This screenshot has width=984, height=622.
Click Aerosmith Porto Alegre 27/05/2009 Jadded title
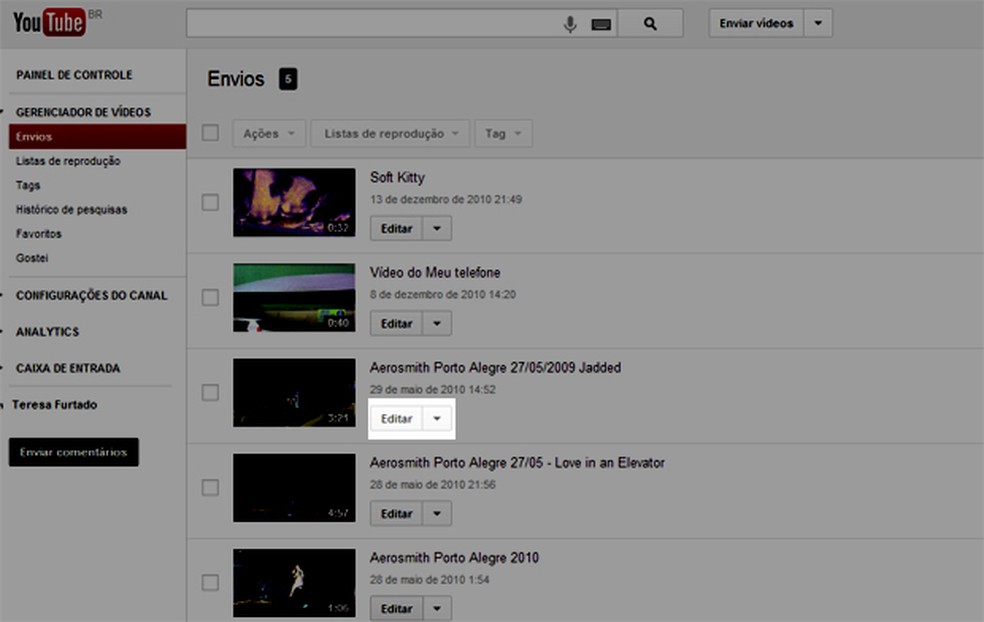pos(495,367)
